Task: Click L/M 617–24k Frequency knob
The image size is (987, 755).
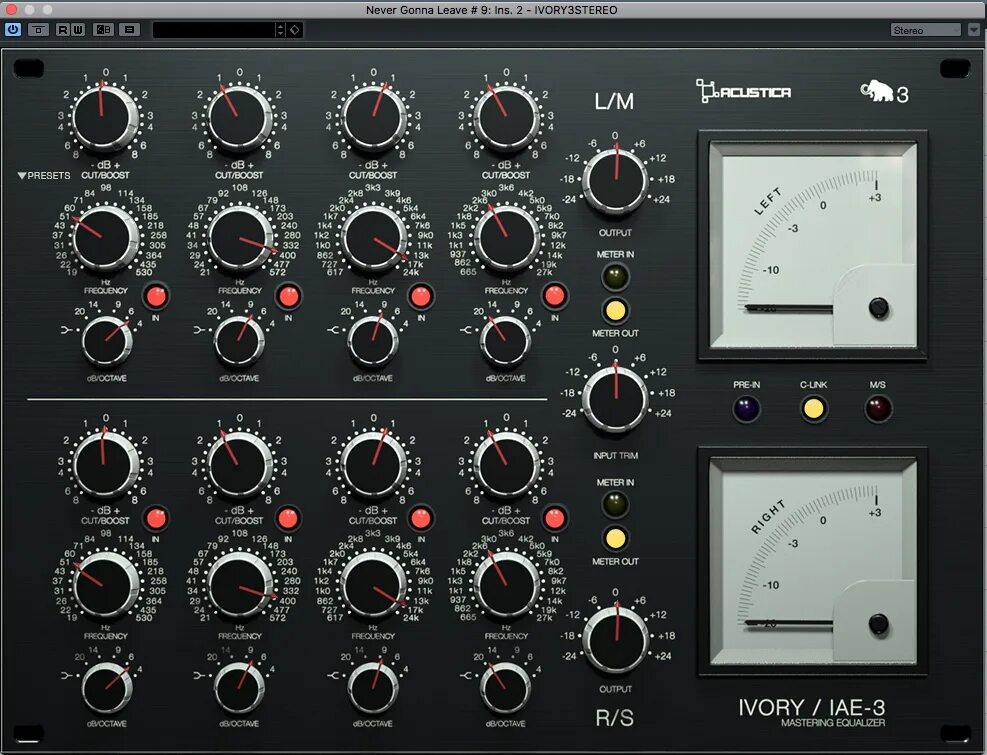Action: (x=373, y=237)
